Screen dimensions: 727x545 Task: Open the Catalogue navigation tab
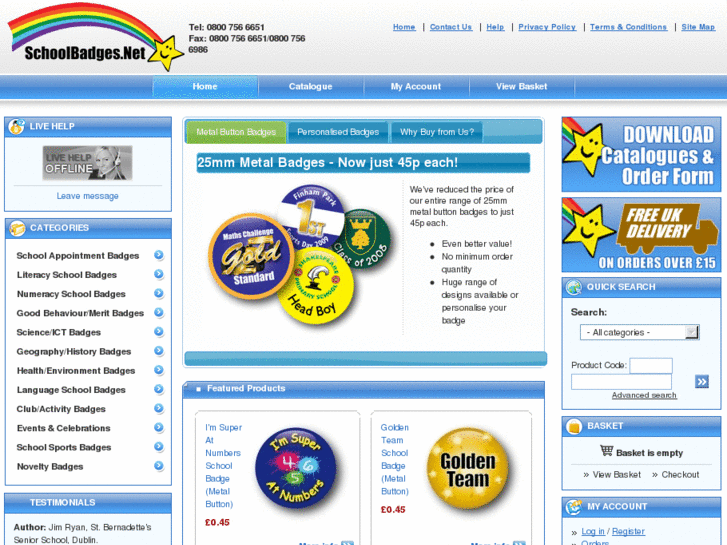[311, 87]
